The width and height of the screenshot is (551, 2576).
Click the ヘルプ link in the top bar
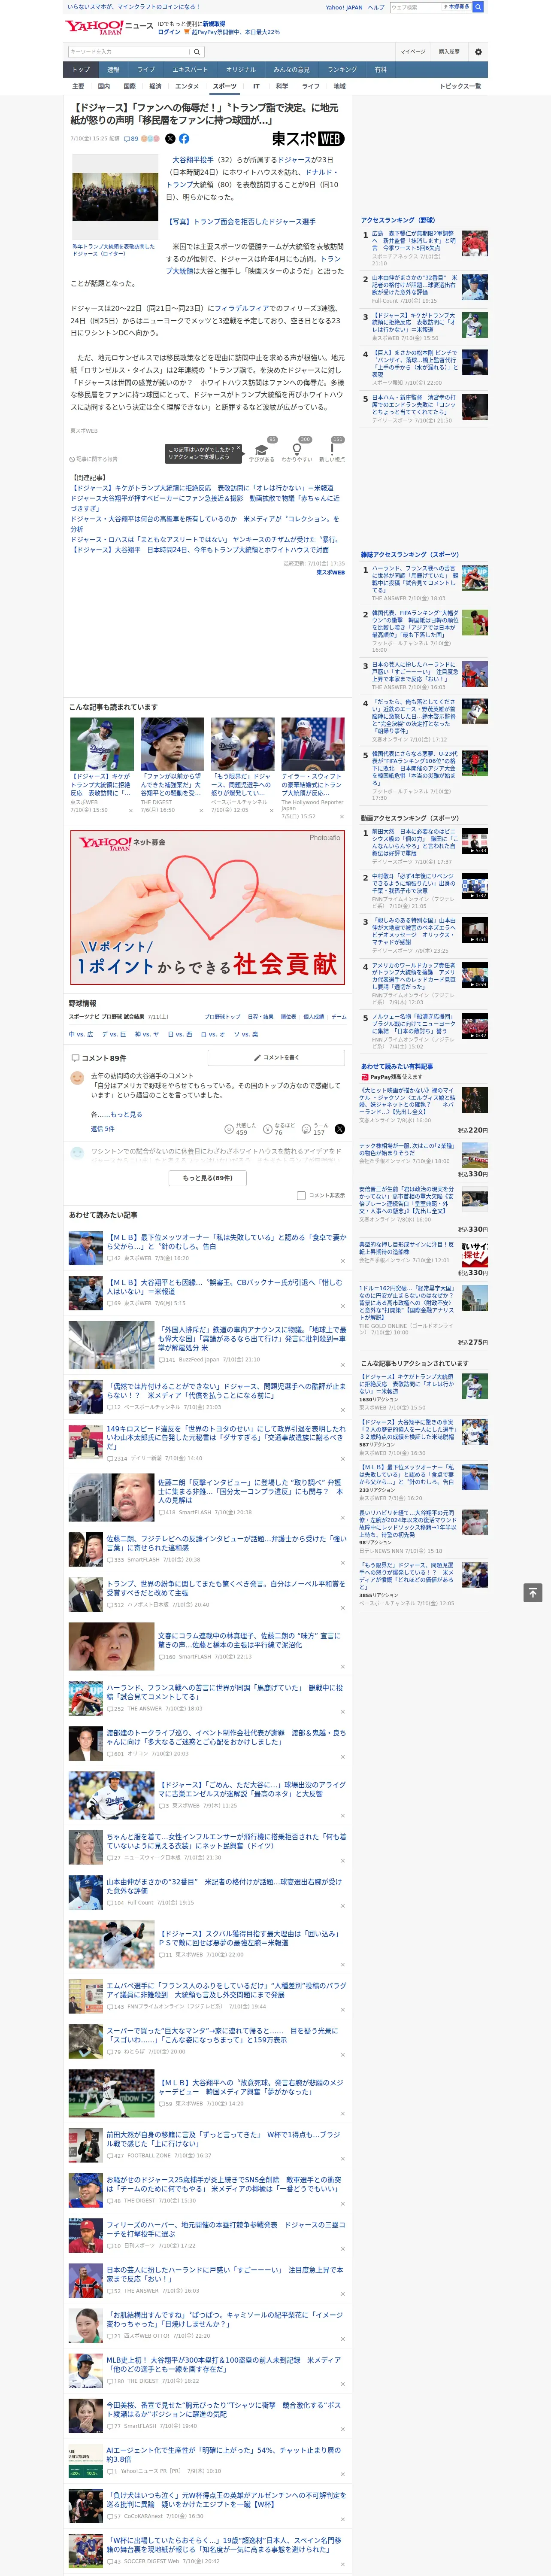pos(376,7)
